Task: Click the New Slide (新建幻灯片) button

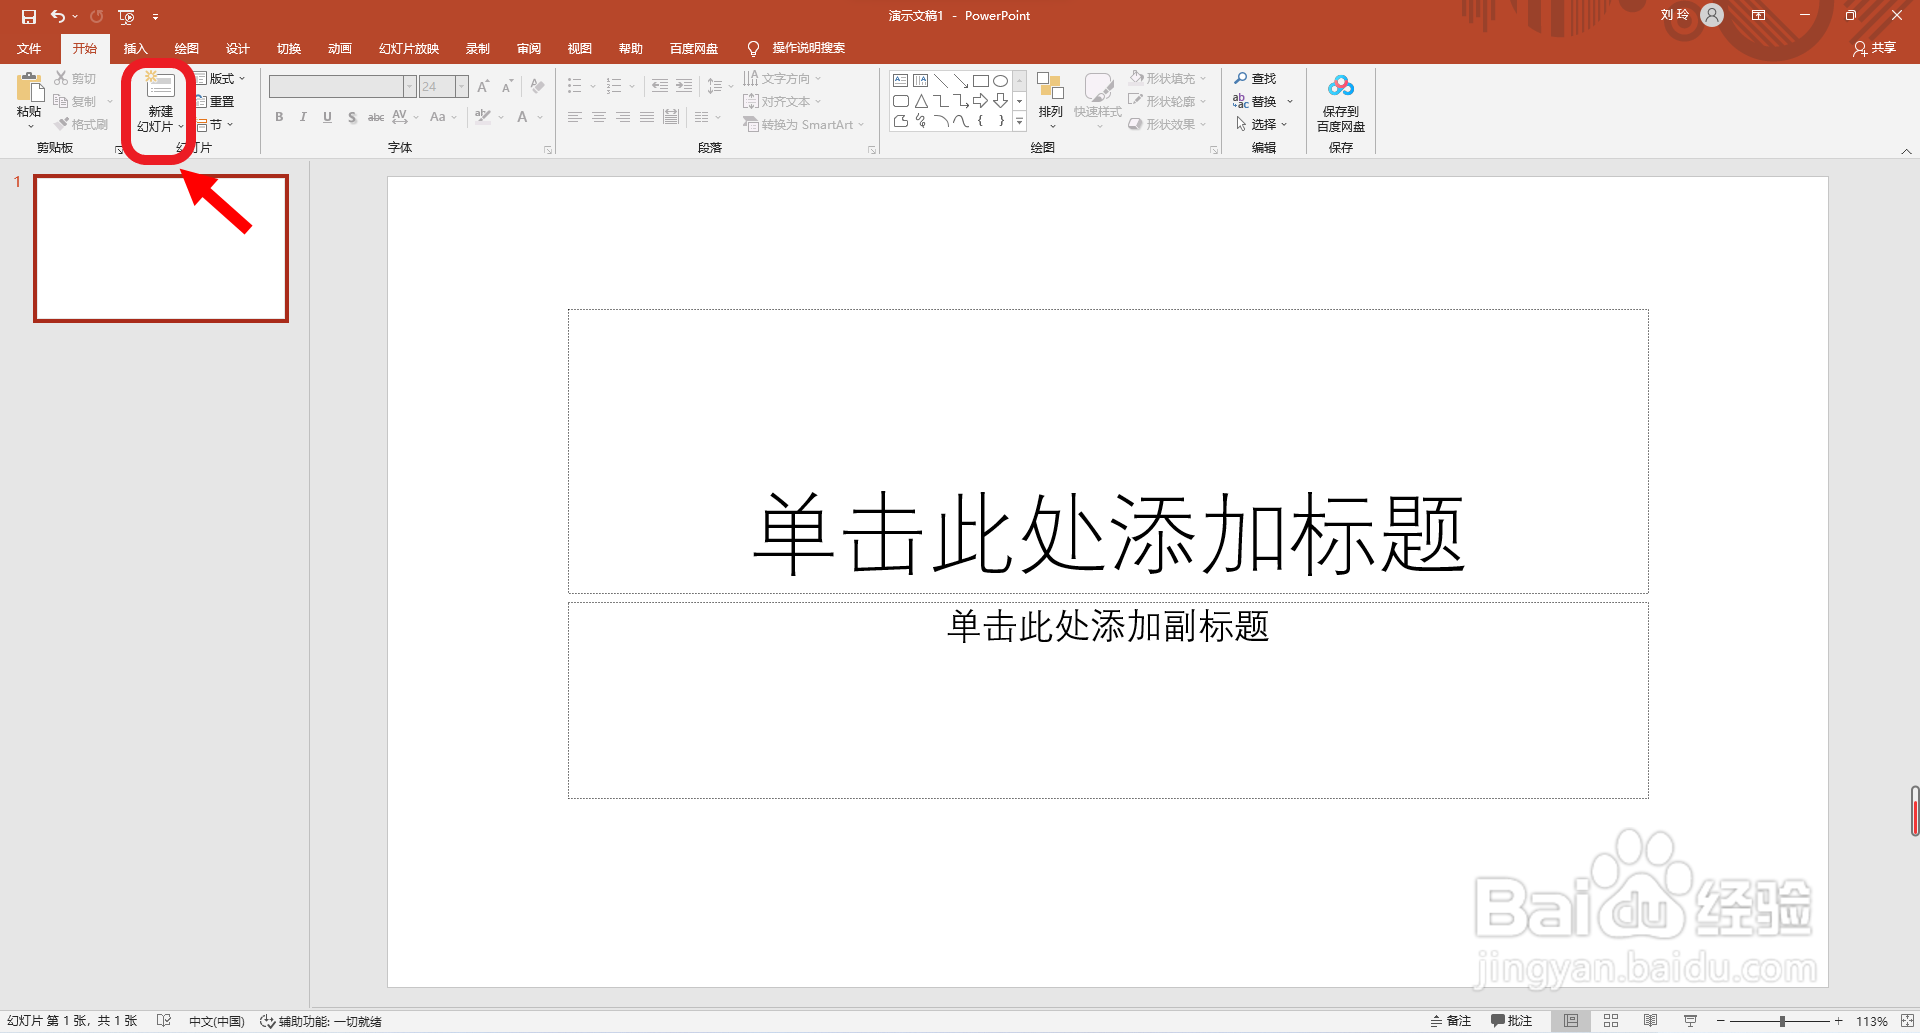Action: (160, 102)
